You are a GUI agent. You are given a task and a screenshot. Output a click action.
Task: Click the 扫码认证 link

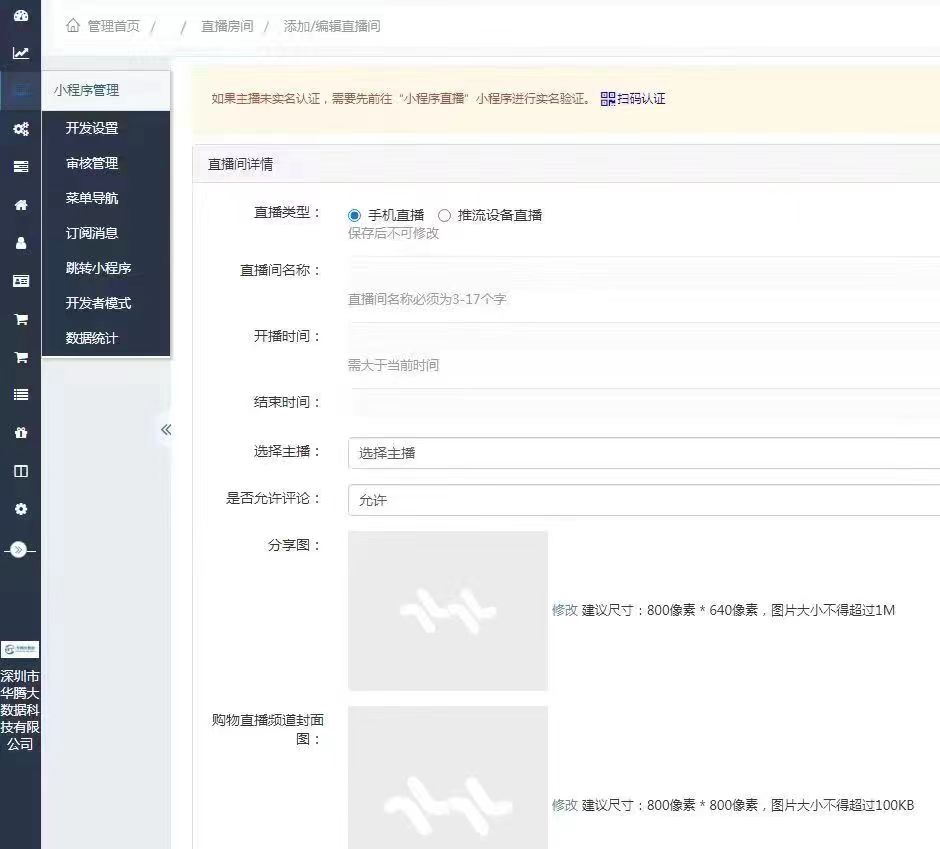pyautogui.click(x=633, y=99)
